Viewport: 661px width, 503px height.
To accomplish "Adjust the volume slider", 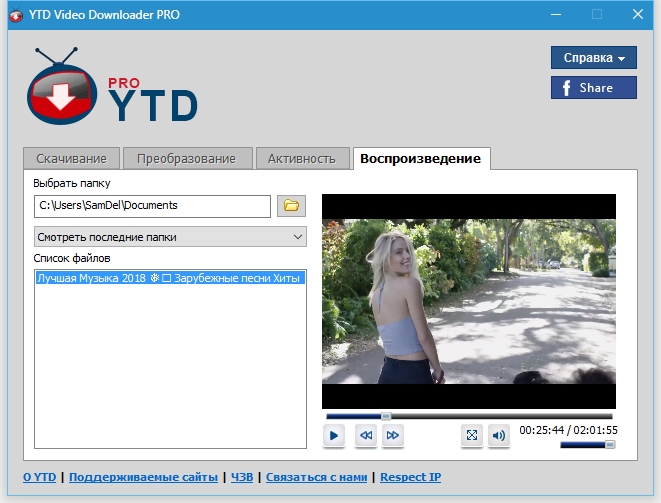I will [588, 445].
